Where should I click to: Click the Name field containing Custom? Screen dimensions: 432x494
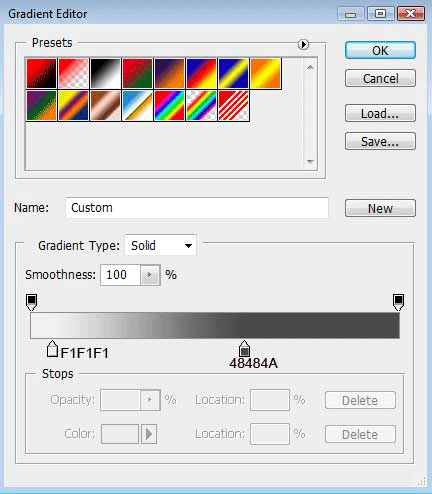(x=197, y=208)
